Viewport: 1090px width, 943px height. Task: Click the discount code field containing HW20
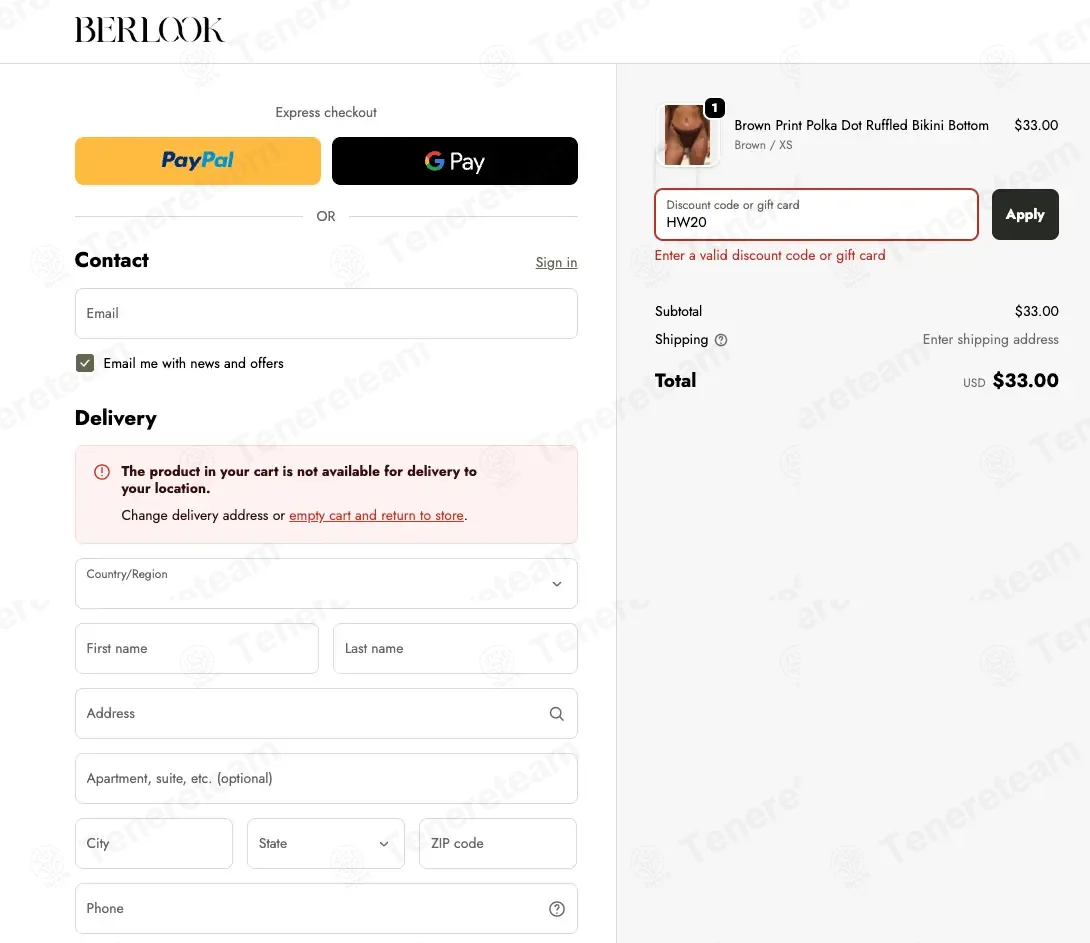click(816, 214)
